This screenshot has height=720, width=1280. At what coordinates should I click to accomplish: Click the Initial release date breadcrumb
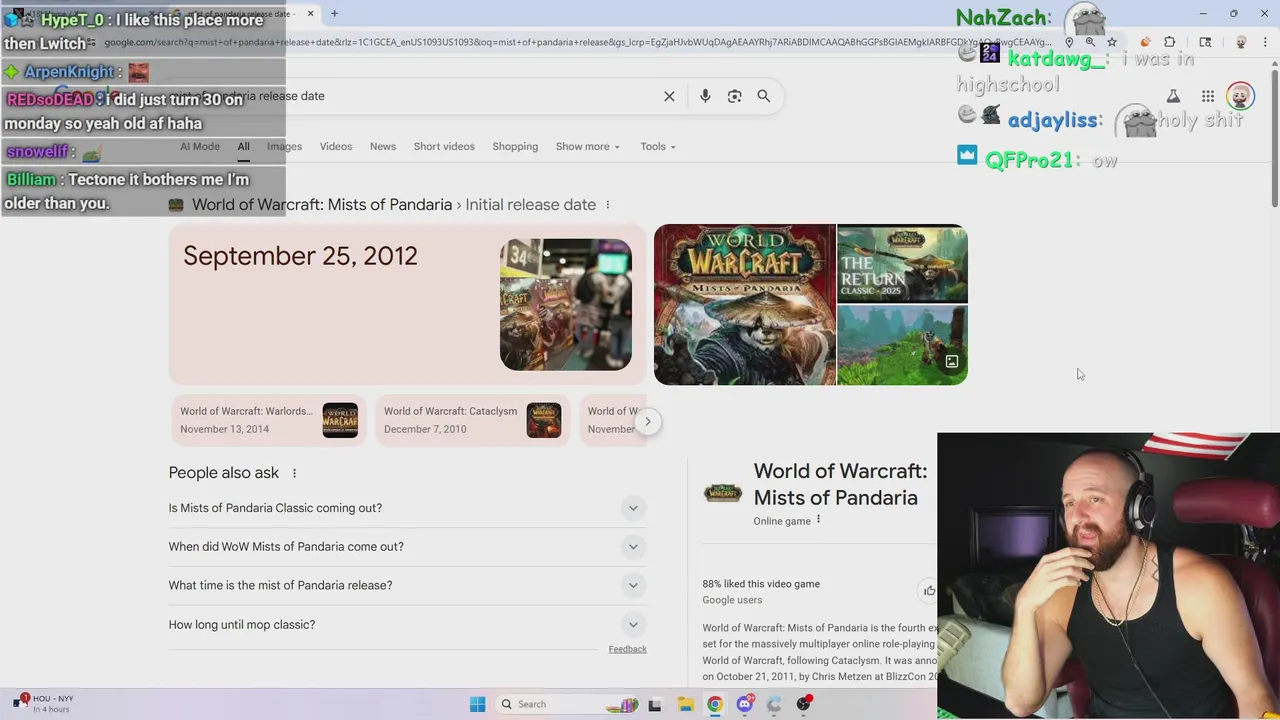(x=531, y=205)
